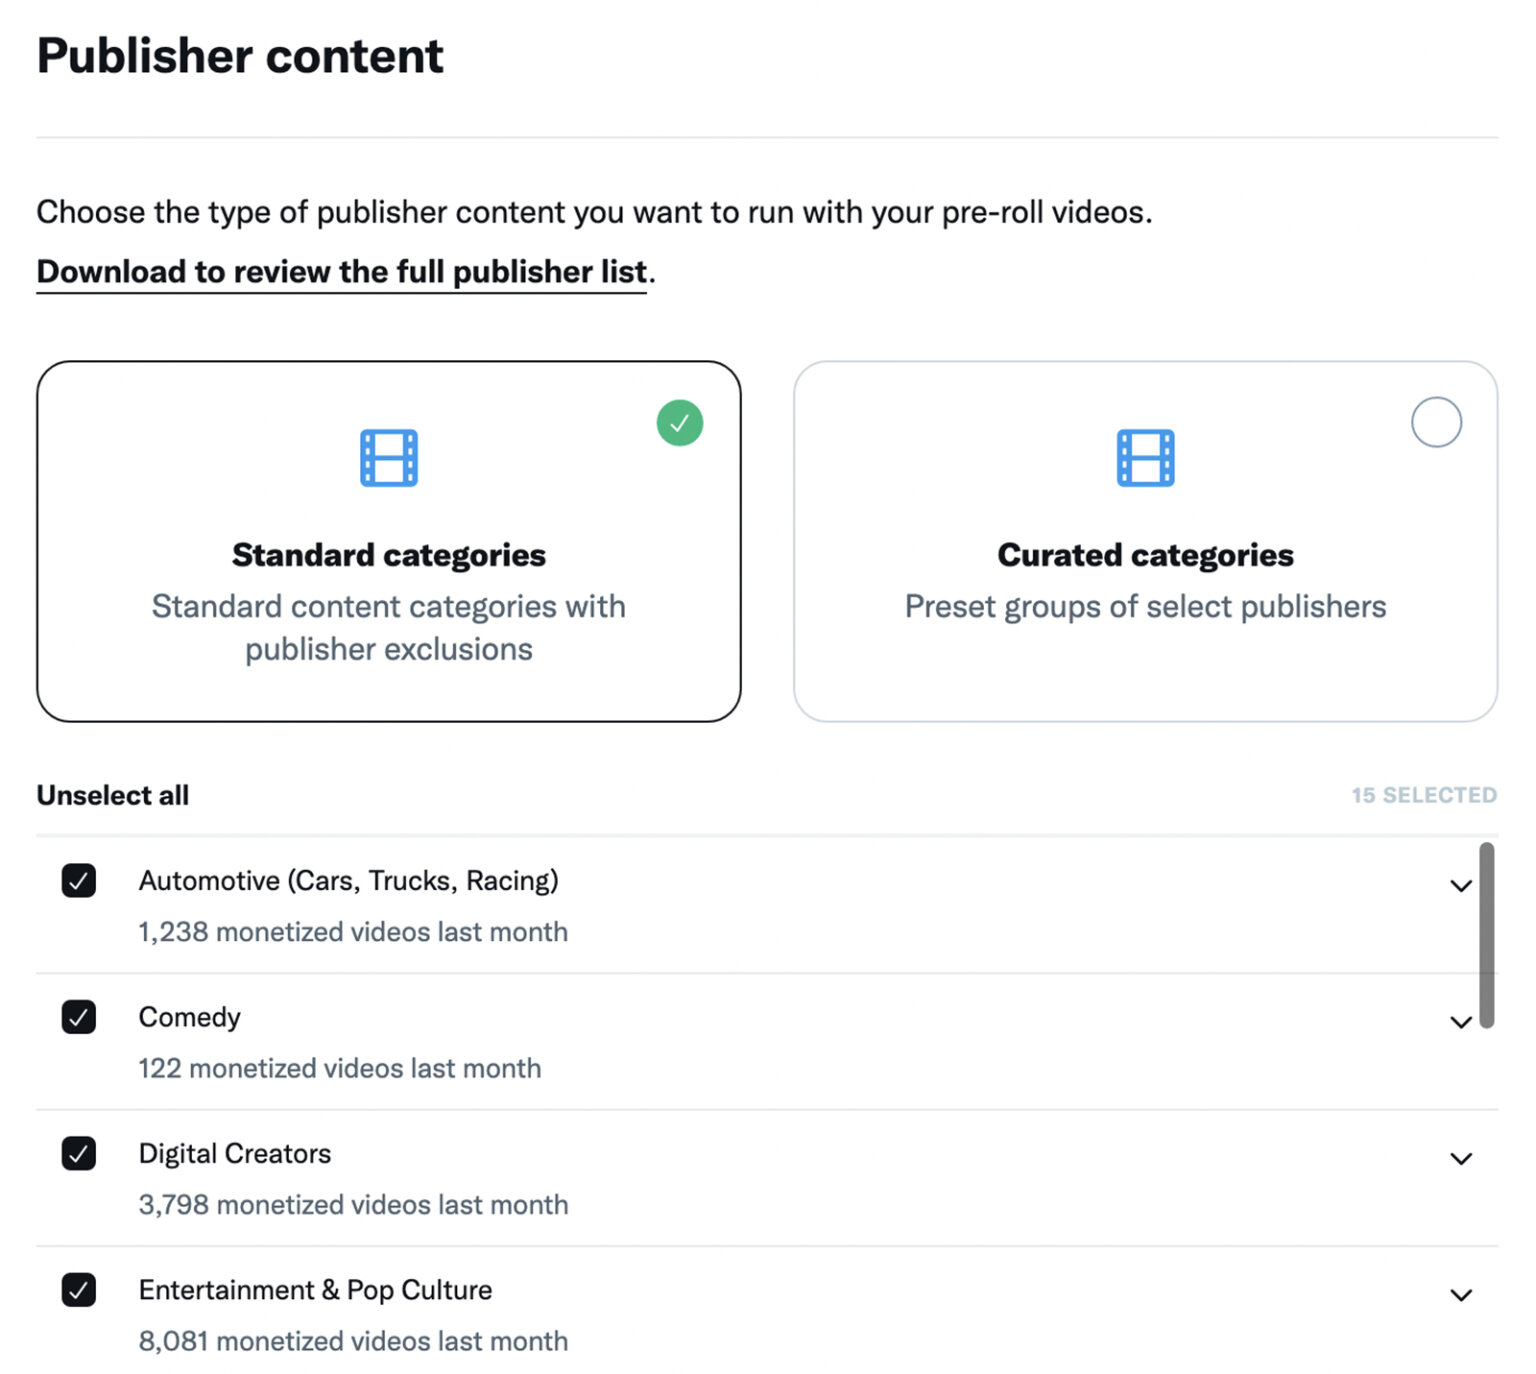Uncheck the Comedy category
The image size is (1536, 1374).
[x=78, y=1018]
